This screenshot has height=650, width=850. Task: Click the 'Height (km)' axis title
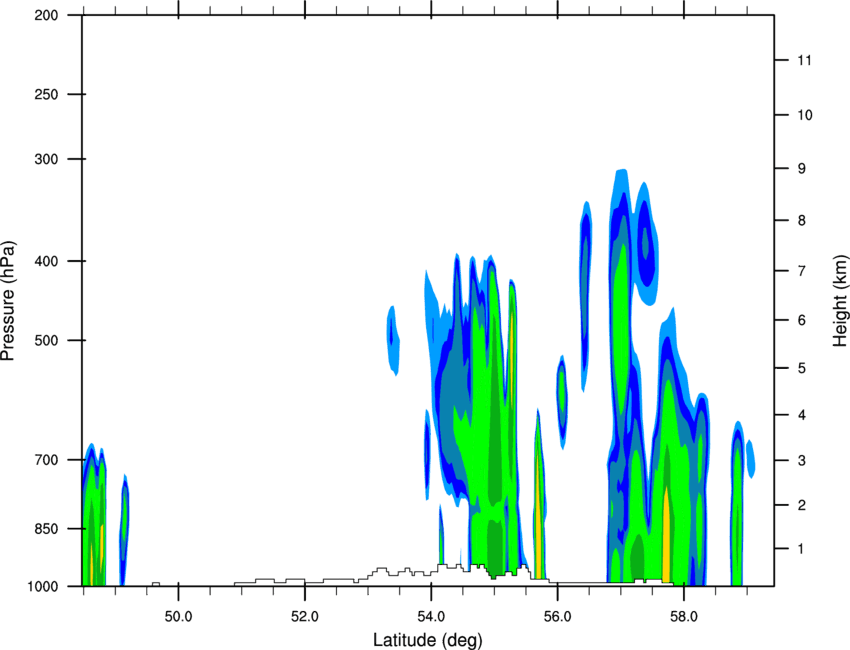pos(840,300)
